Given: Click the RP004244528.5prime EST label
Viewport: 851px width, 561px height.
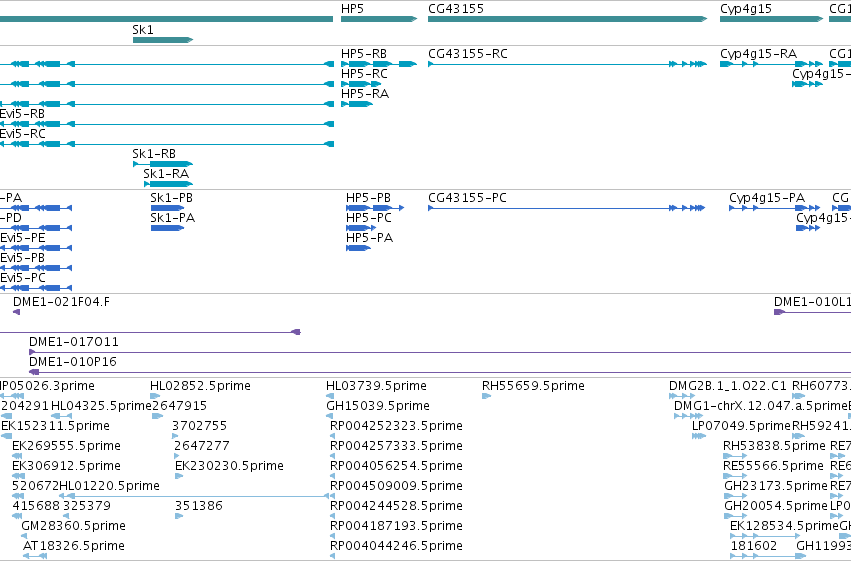Looking at the screenshot, I should 396,507.
